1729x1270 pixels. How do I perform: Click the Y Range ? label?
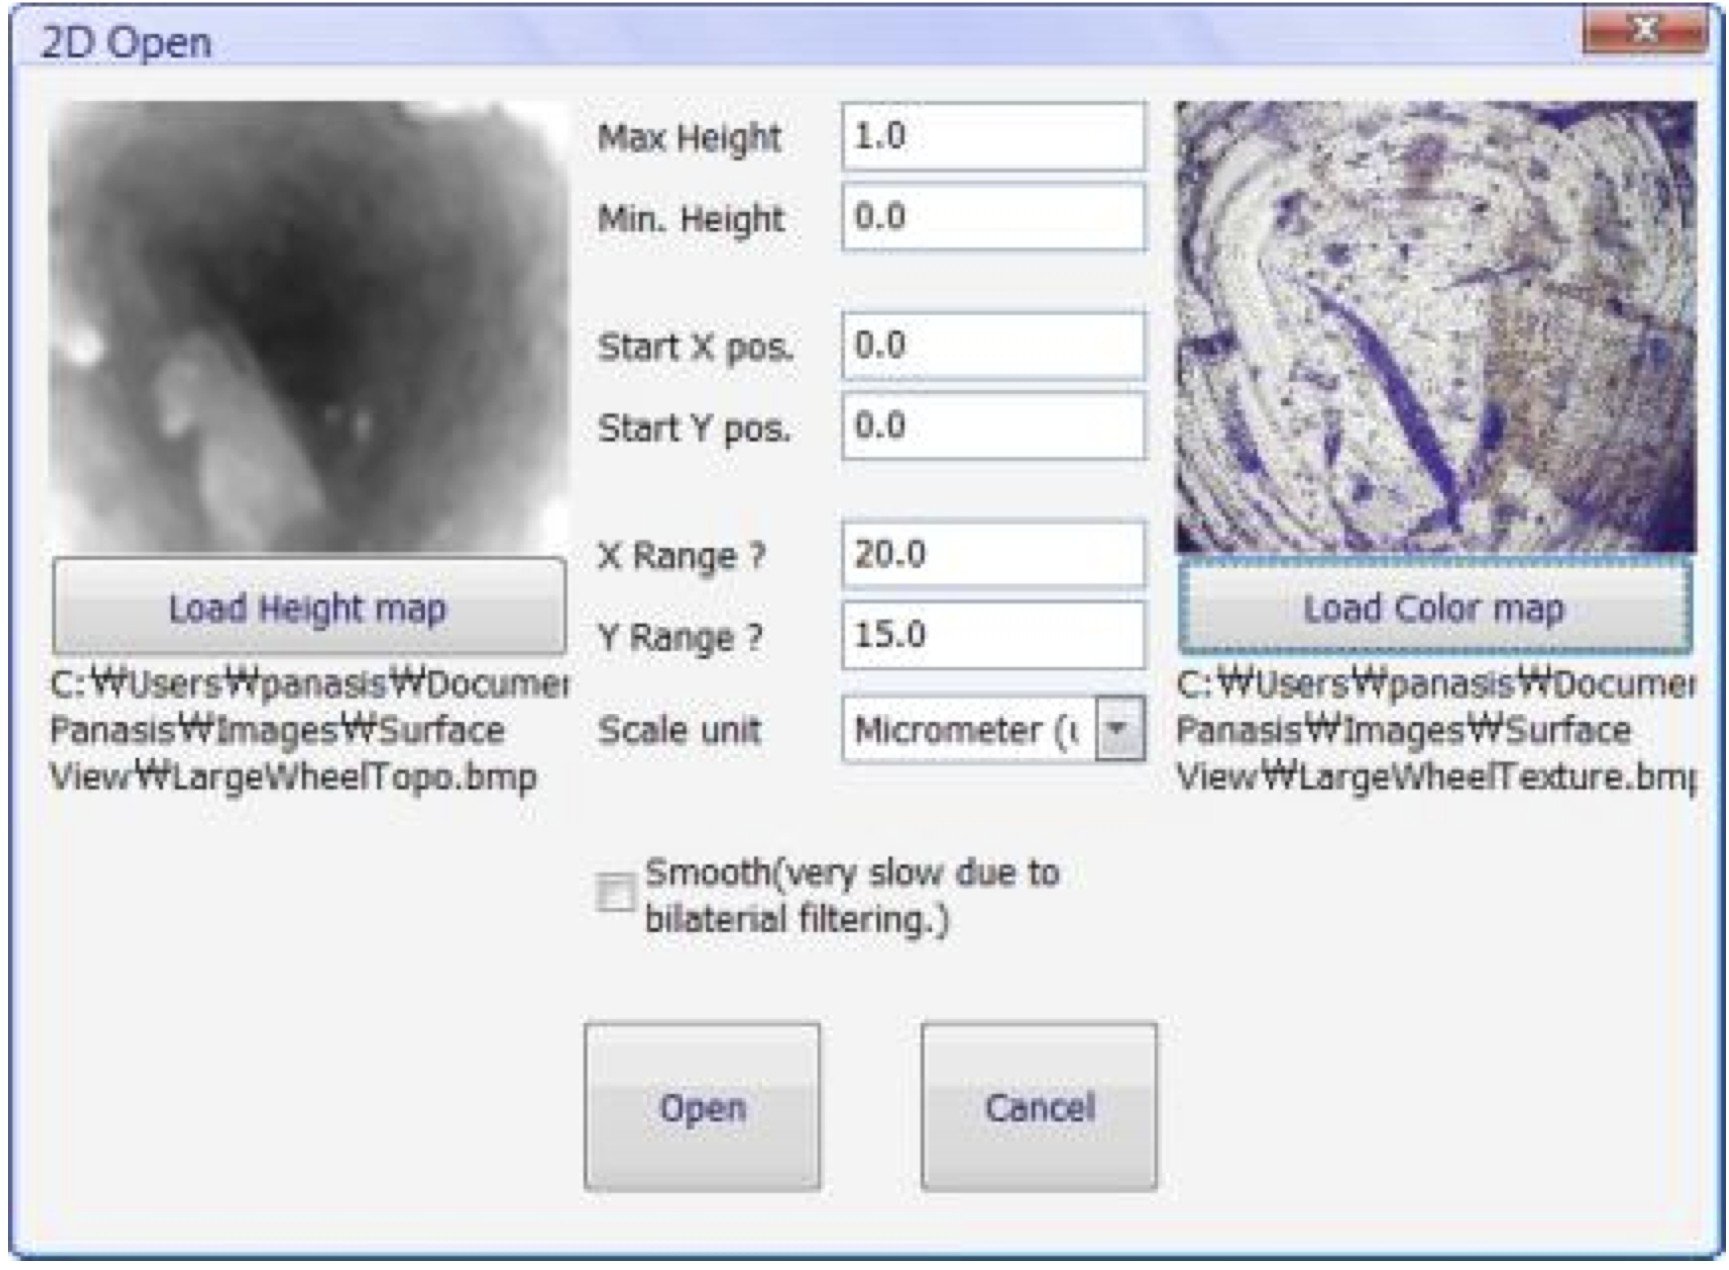[680, 637]
